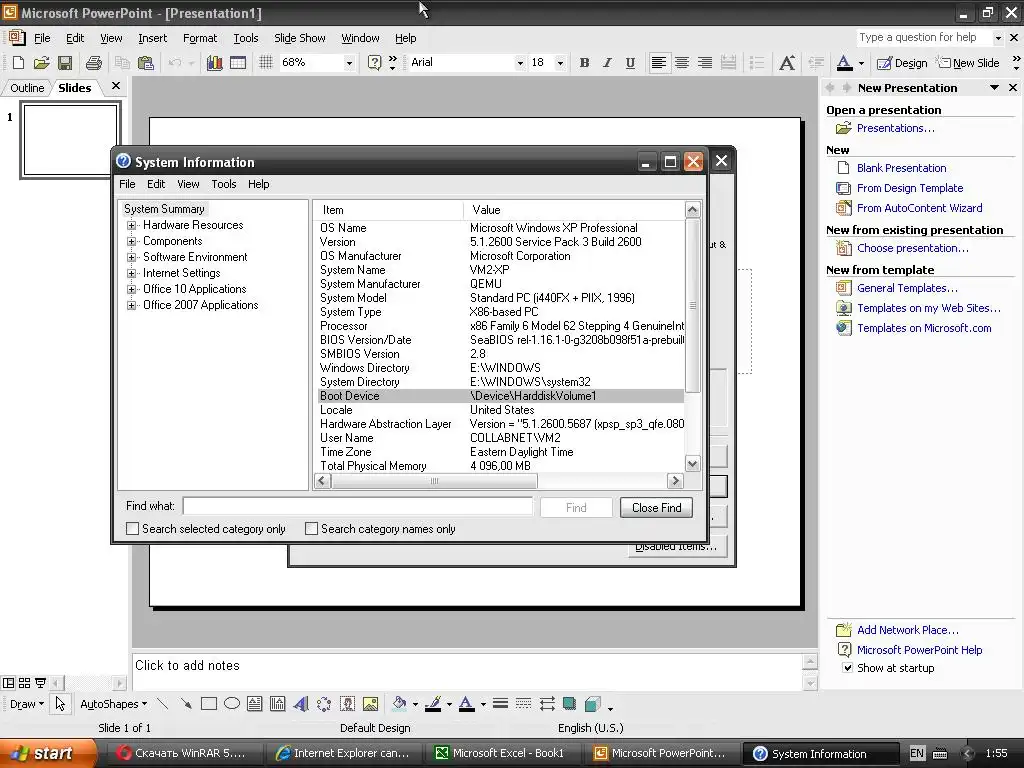Switch to Normal view button
Screen dimensions: 1024x768
point(8,683)
